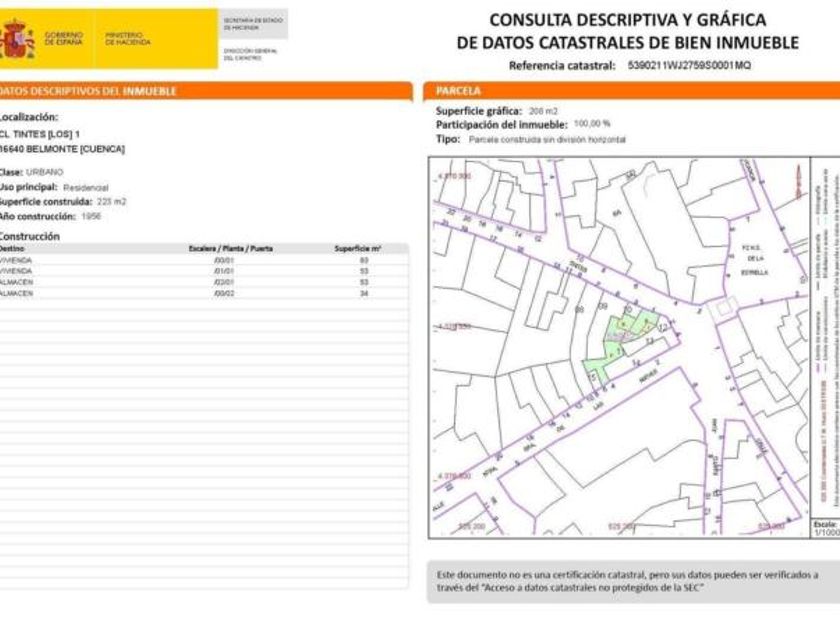840x630 pixels.
Task: Click the '/00/01' floor code cell
Action: click(224, 260)
